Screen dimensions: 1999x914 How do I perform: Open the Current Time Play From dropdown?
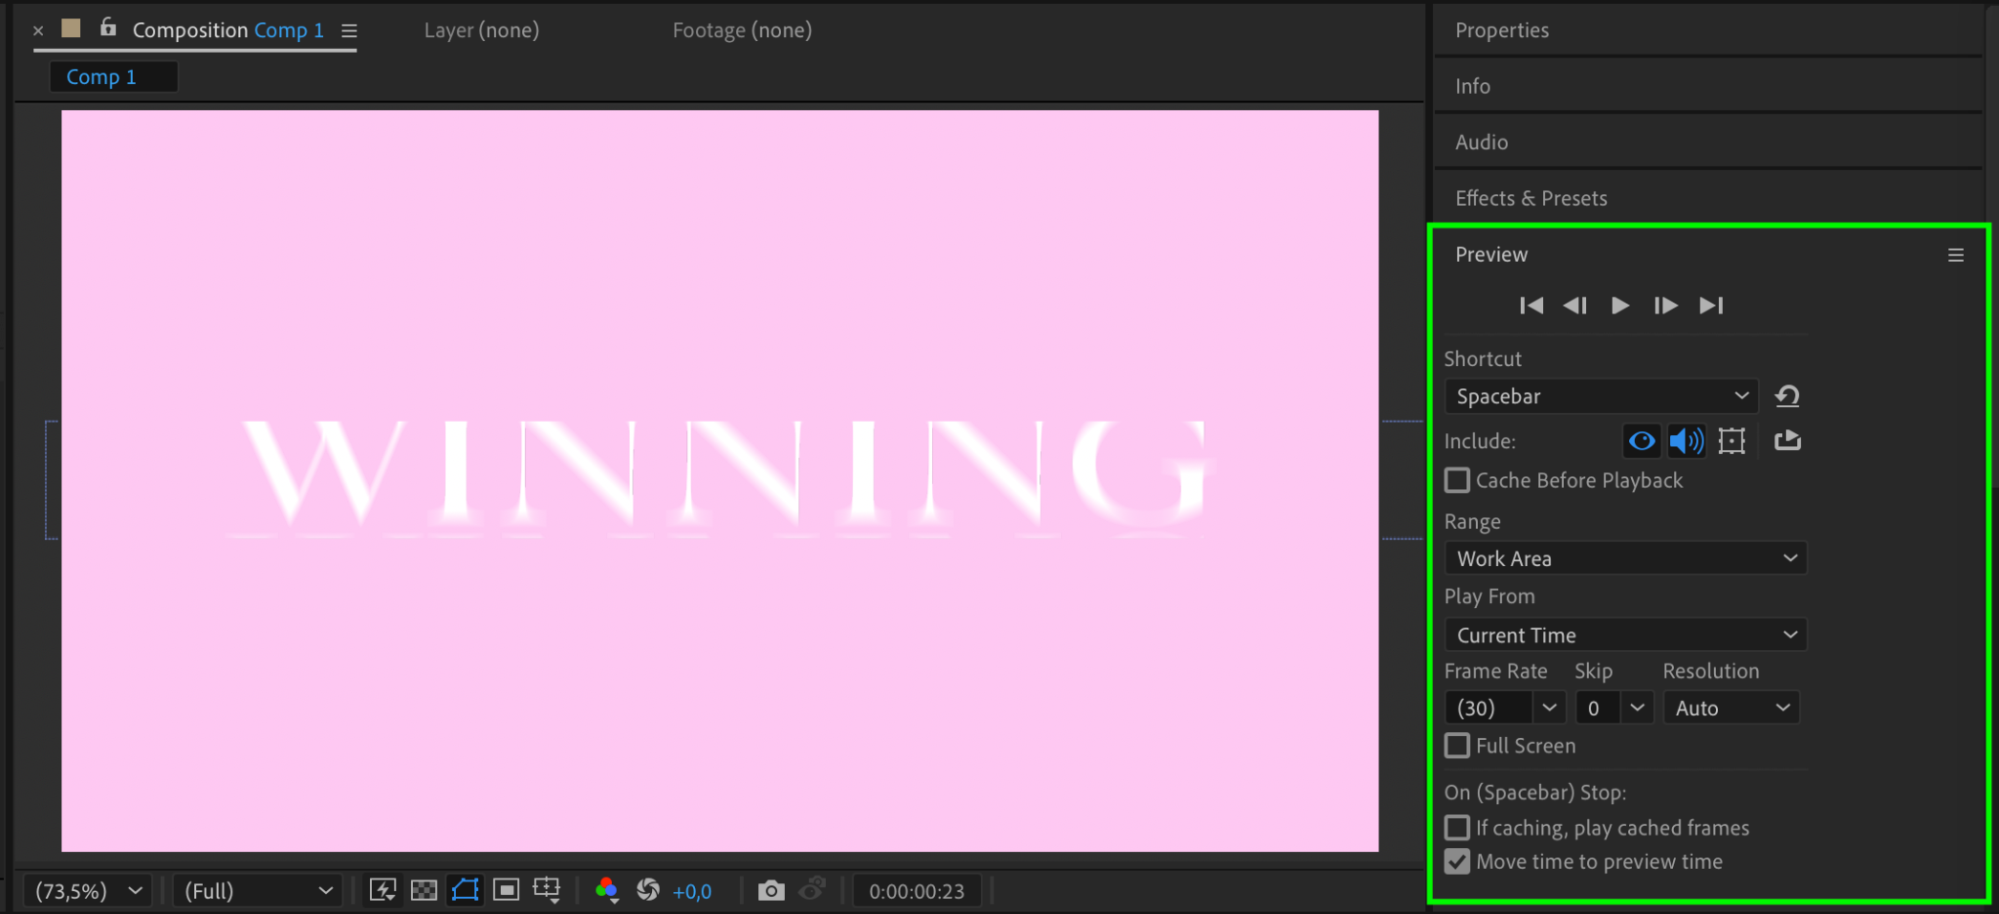click(x=1626, y=635)
